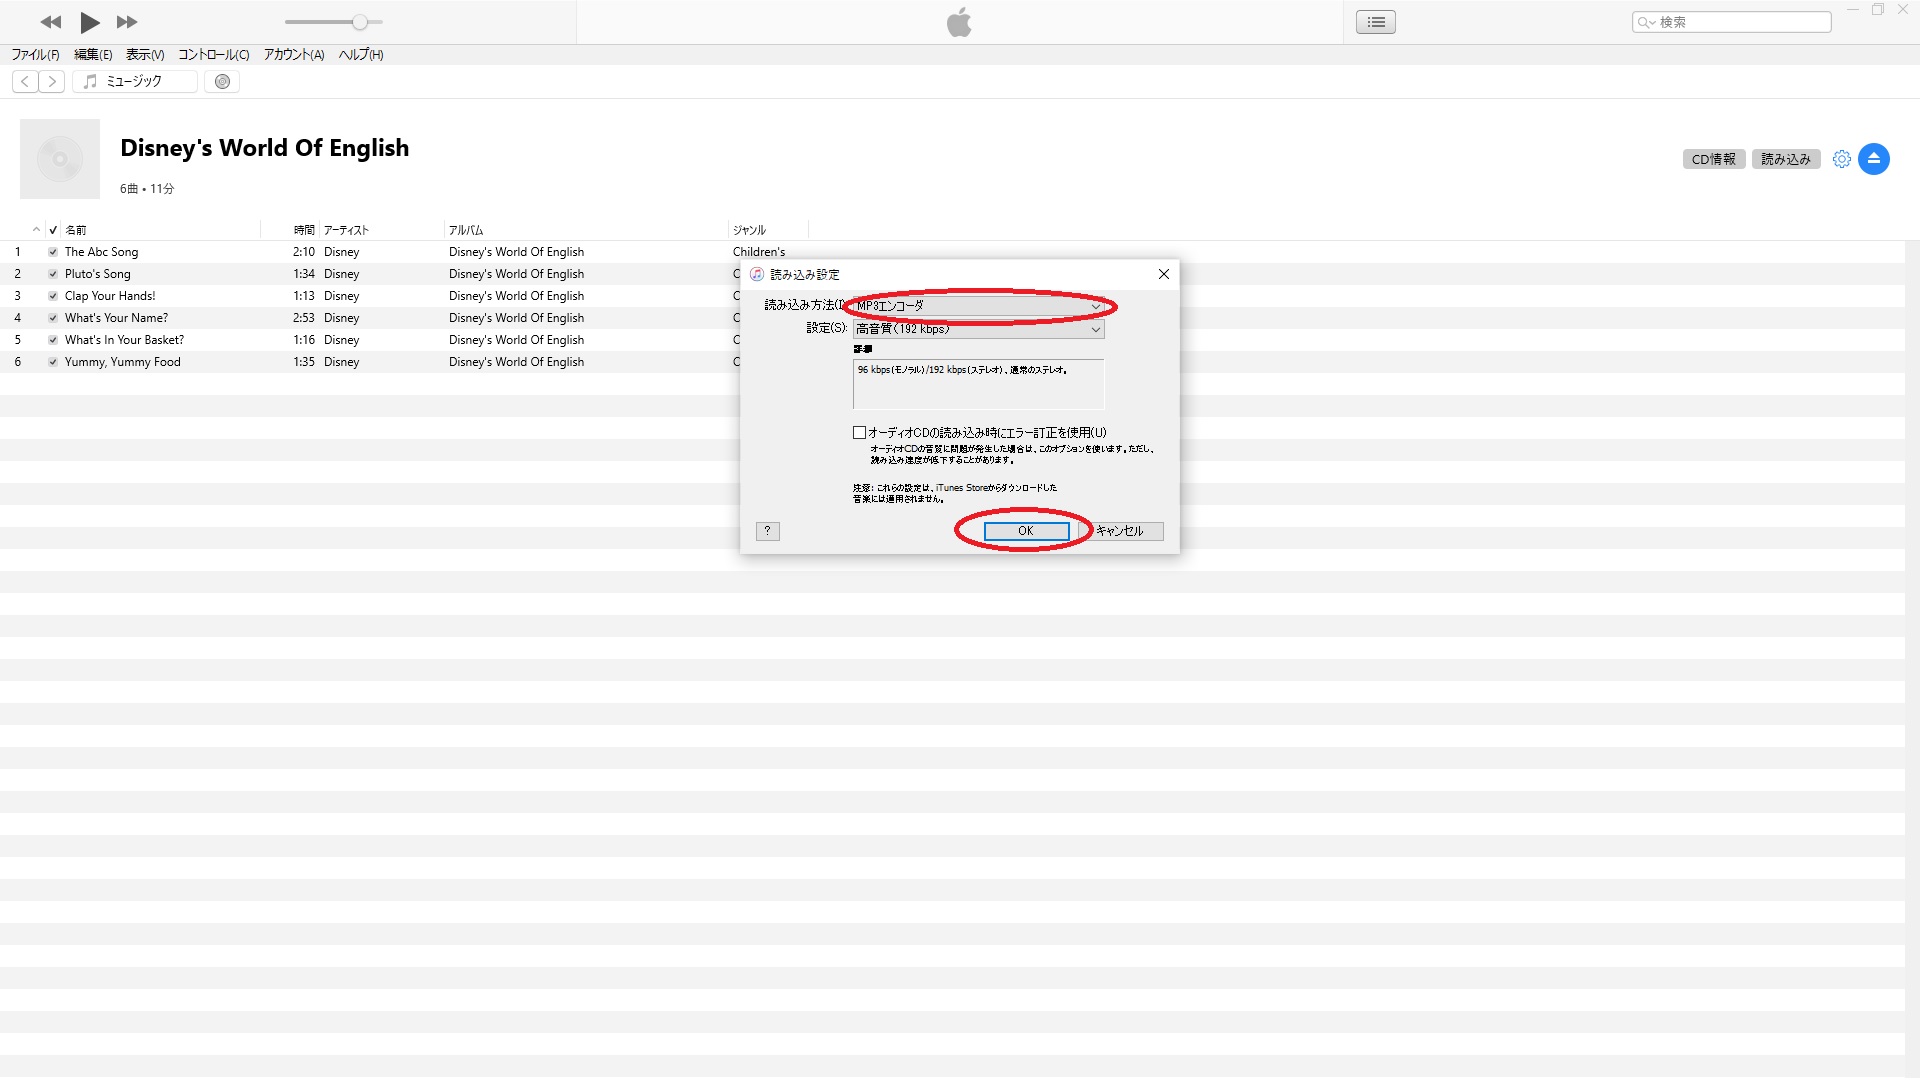Open the 編集 menu

[93, 55]
